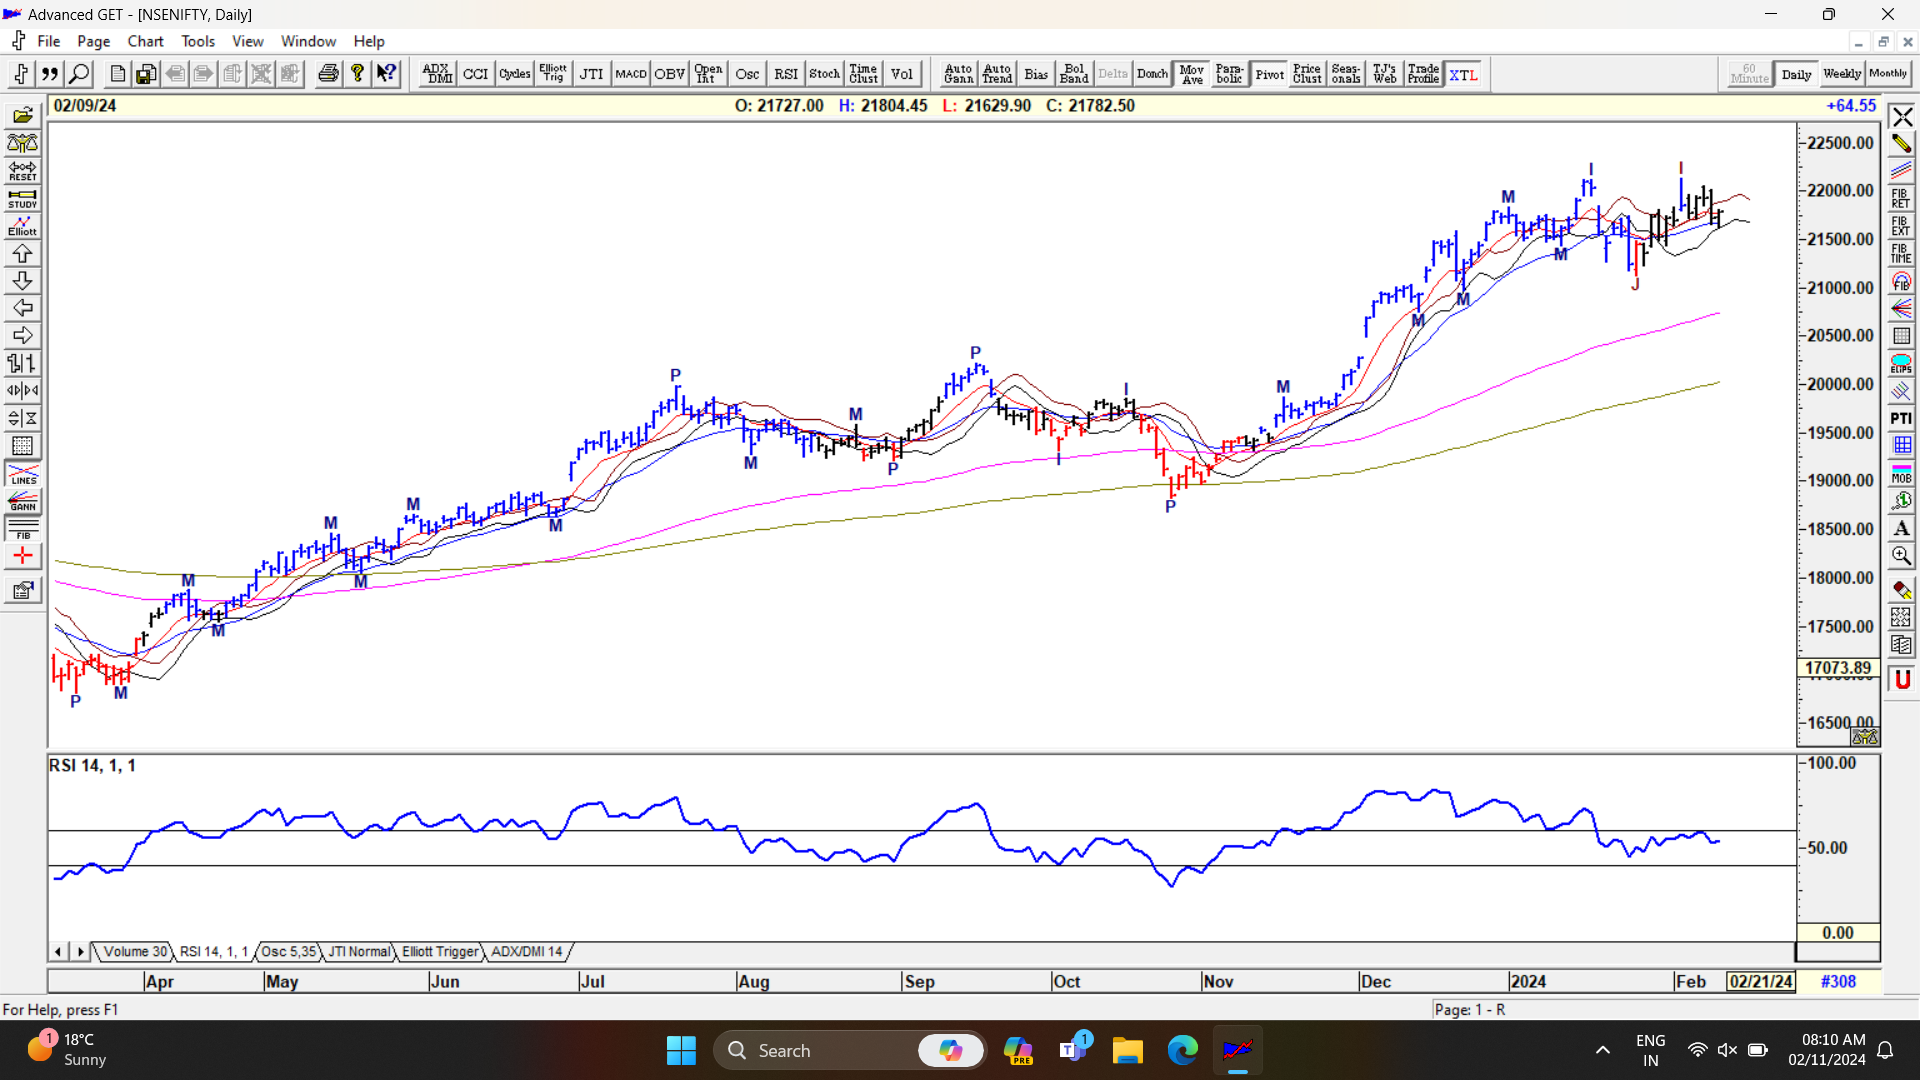Click the Bollinger Band toolbar button
This screenshot has height=1080, width=1920.
click(x=1074, y=74)
